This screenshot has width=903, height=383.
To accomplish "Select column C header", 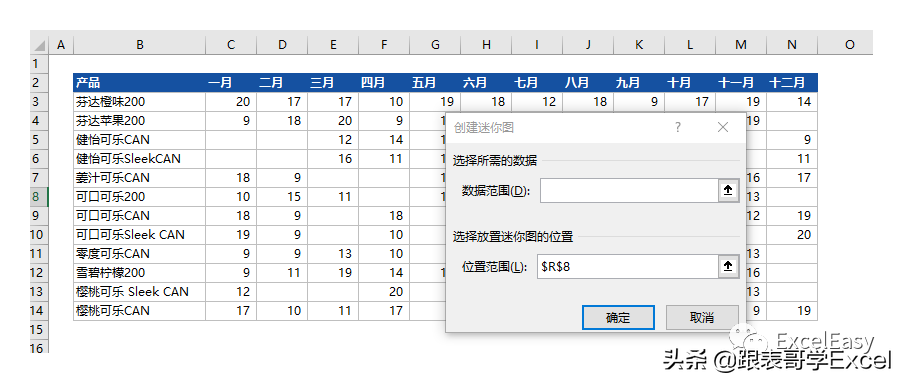I will pos(231,45).
